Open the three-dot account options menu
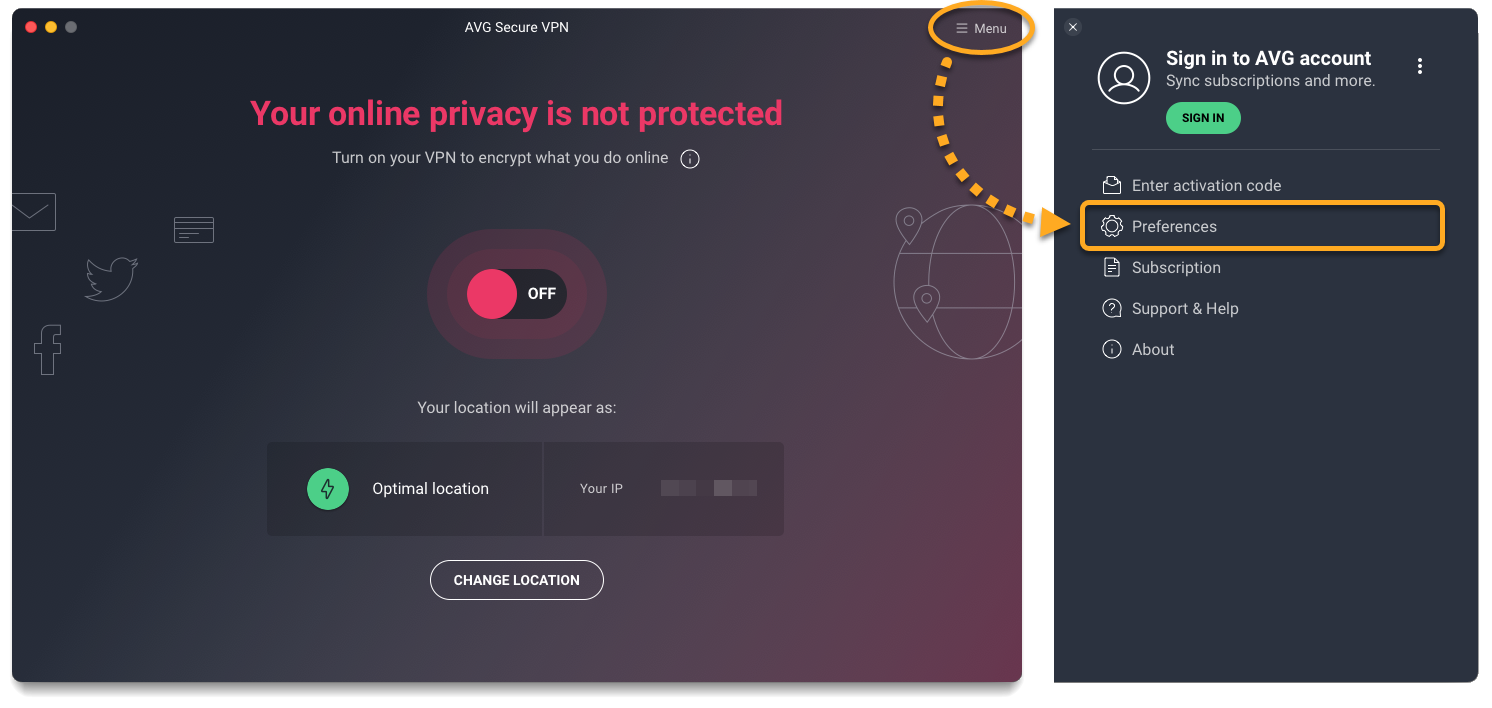 click(1419, 67)
